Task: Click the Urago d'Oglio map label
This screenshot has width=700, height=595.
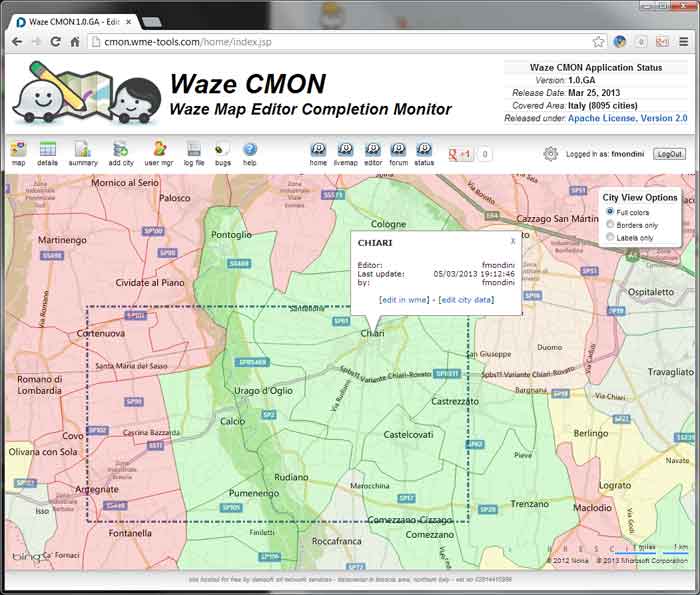Action: [x=263, y=391]
